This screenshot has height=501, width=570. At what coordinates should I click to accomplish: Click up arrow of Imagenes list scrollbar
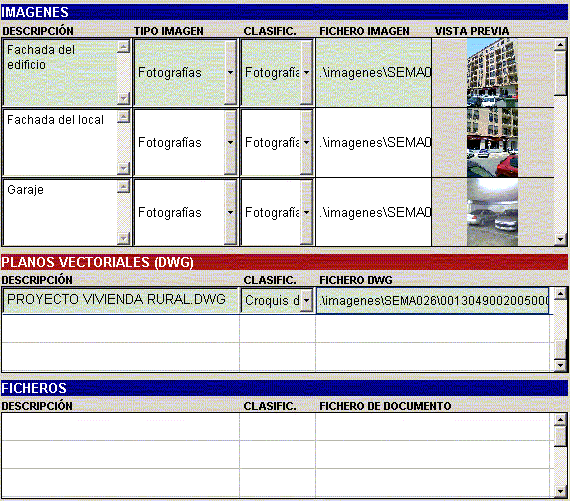560,45
